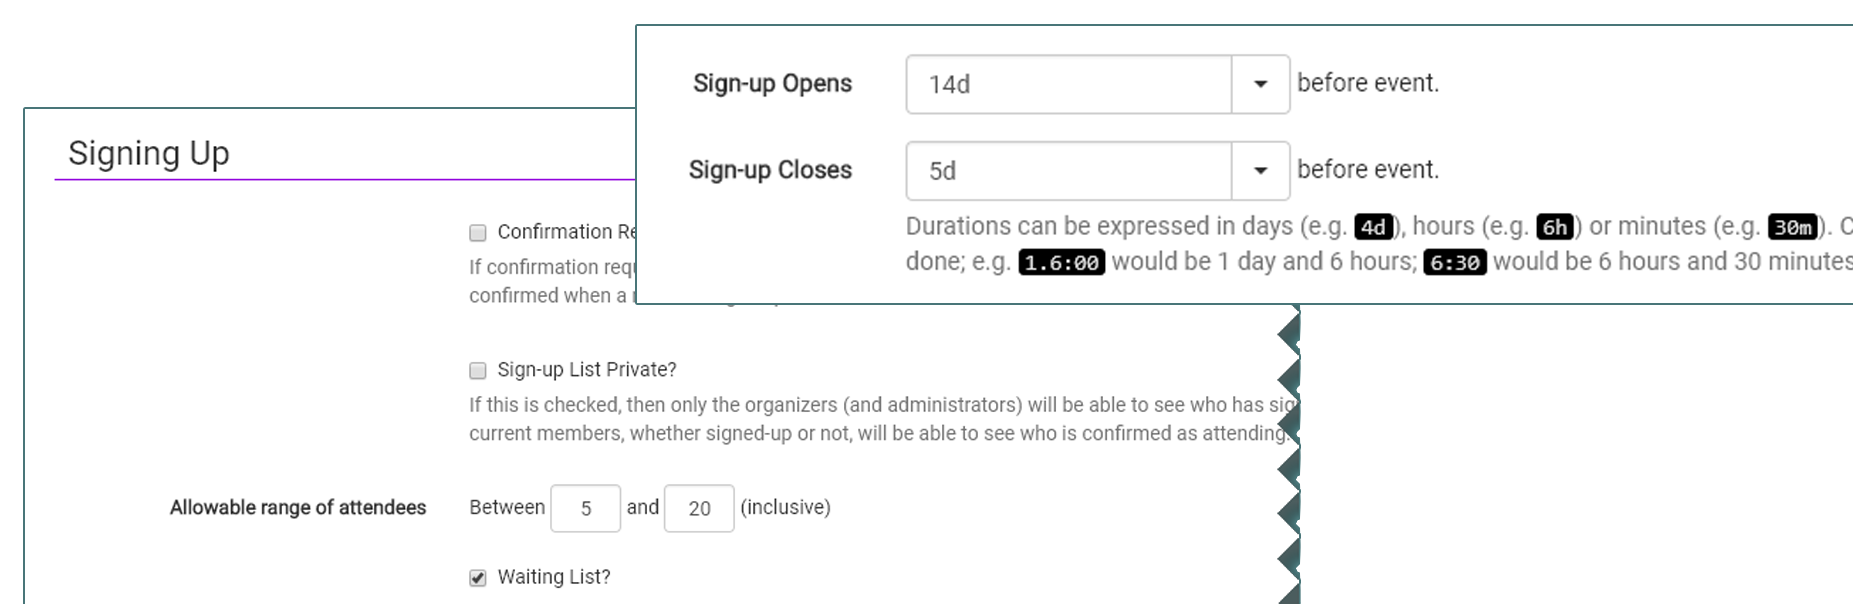Enable the Sign-up List Private checkbox
This screenshot has width=1853, height=604.
478,371
